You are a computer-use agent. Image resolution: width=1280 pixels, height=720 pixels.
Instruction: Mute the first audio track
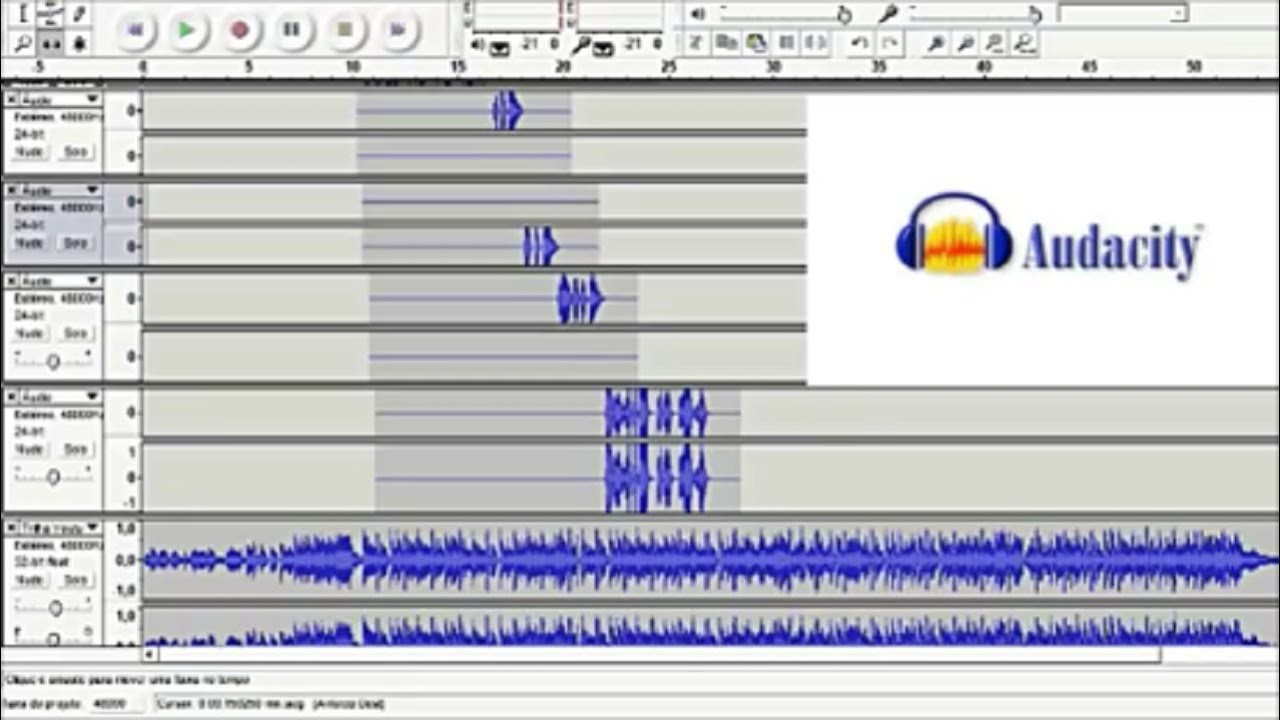click(30, 151)
